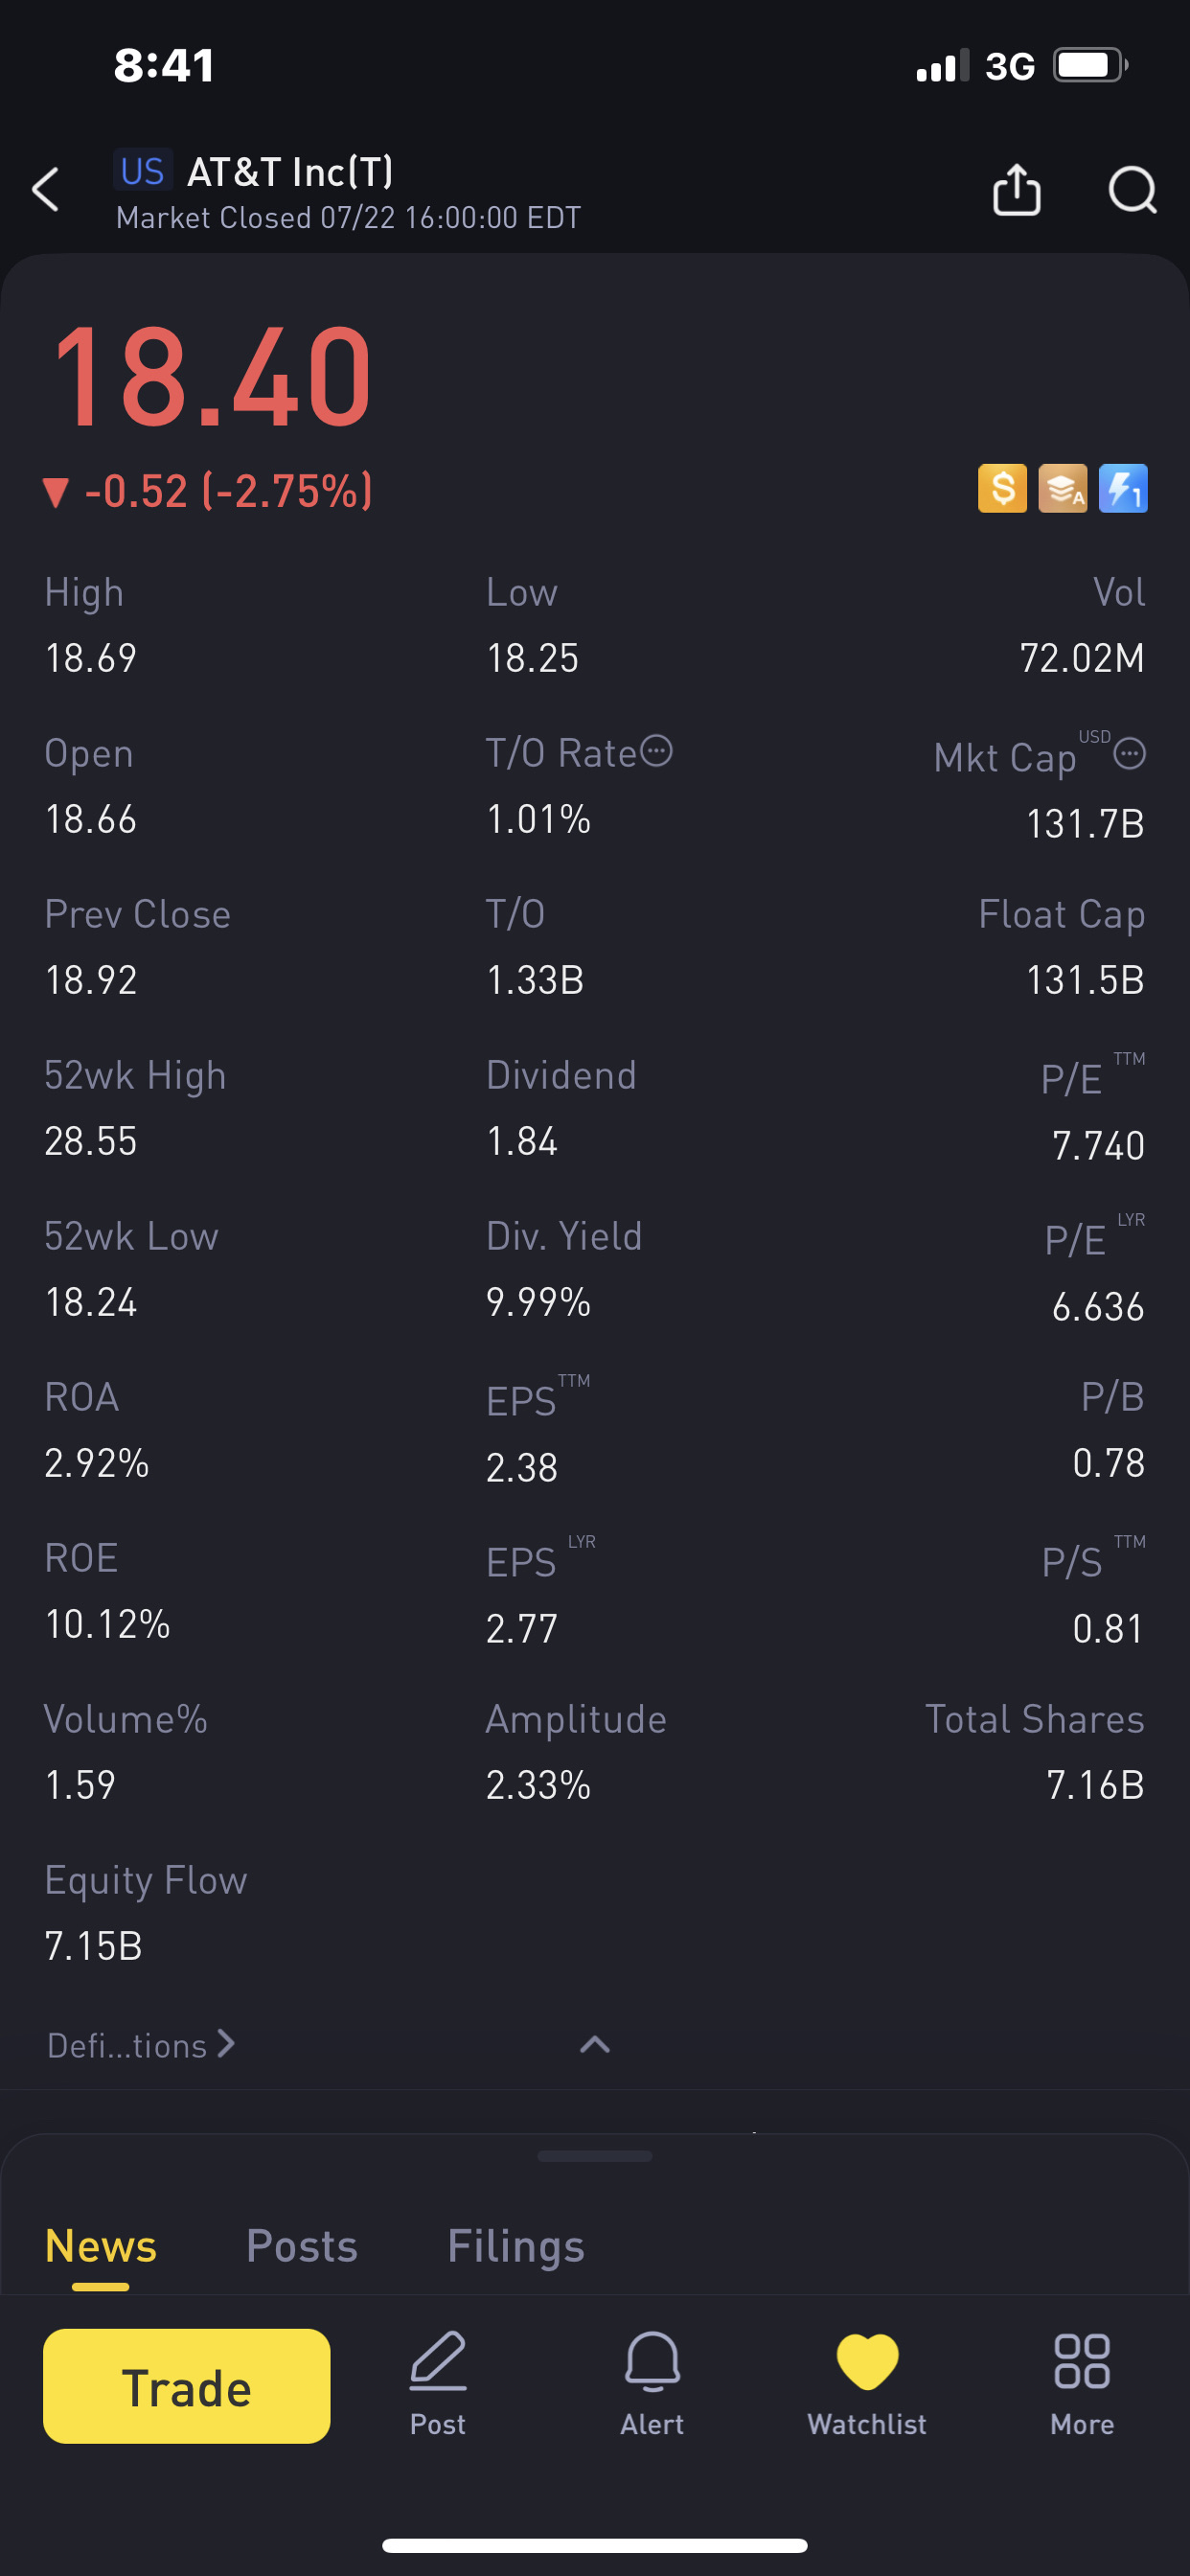
Task: Switch to the Filings tab
Action: point(516,2247)
